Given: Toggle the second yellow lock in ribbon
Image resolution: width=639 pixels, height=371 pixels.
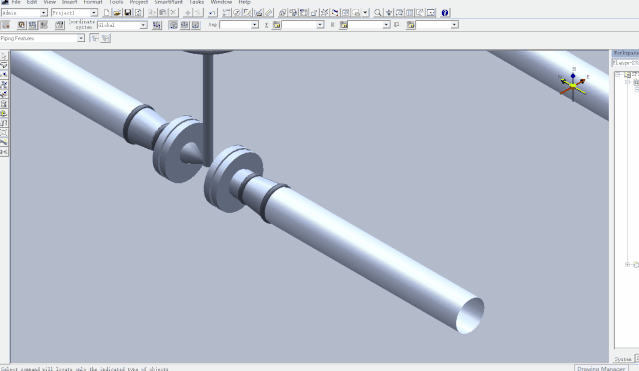Looking at the screenshot, I should point(344,25).
